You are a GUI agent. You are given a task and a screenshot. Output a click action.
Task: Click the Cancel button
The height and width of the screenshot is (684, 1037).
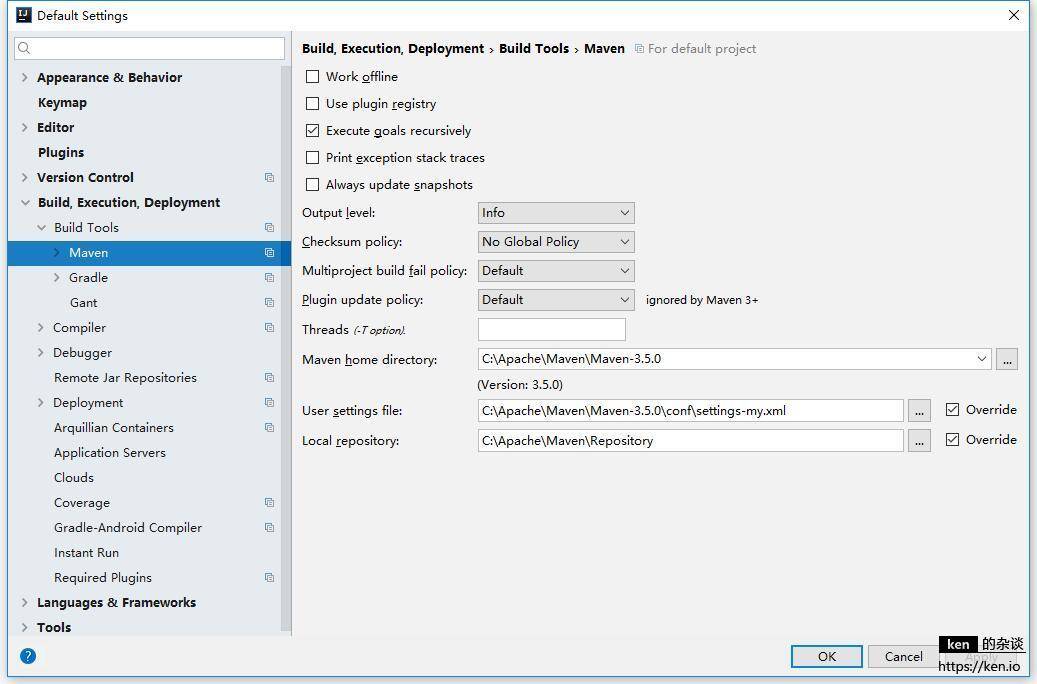point(903,656)
